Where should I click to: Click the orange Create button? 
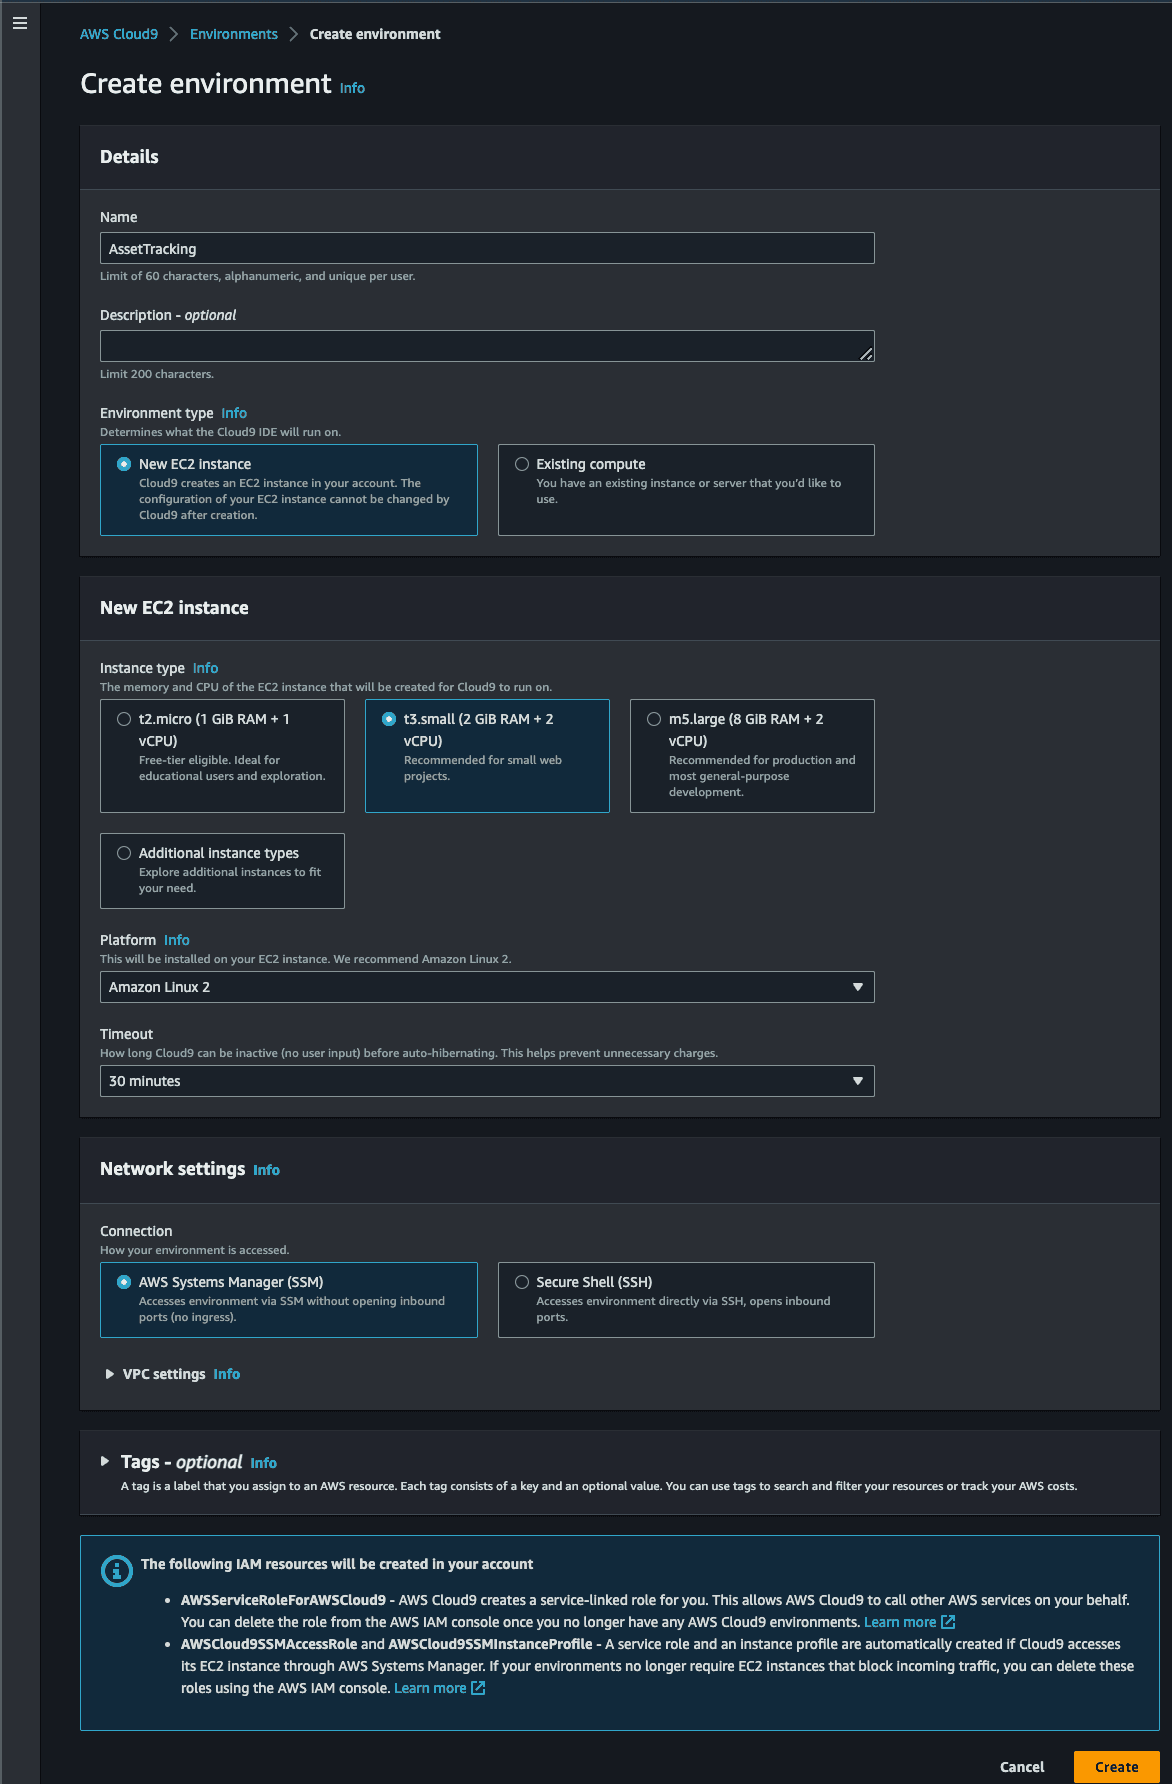[1116, 1767]
